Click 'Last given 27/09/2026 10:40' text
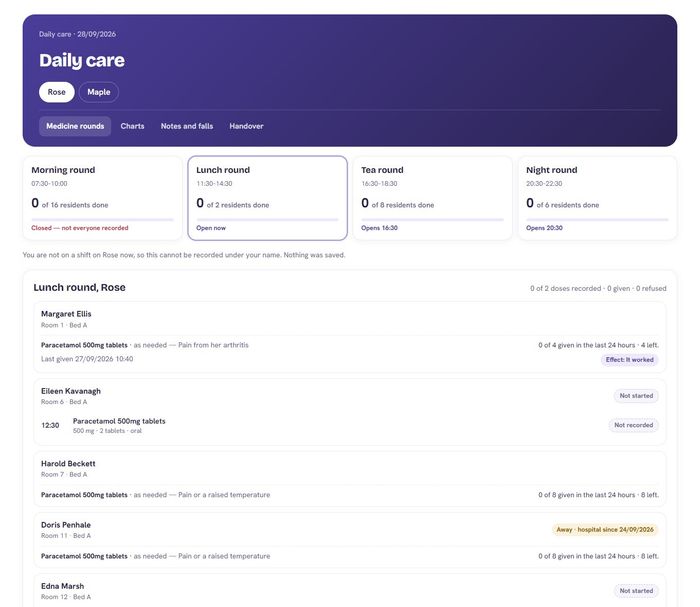The width and height of the screenshot is (700, 607). tap(87, 359)
